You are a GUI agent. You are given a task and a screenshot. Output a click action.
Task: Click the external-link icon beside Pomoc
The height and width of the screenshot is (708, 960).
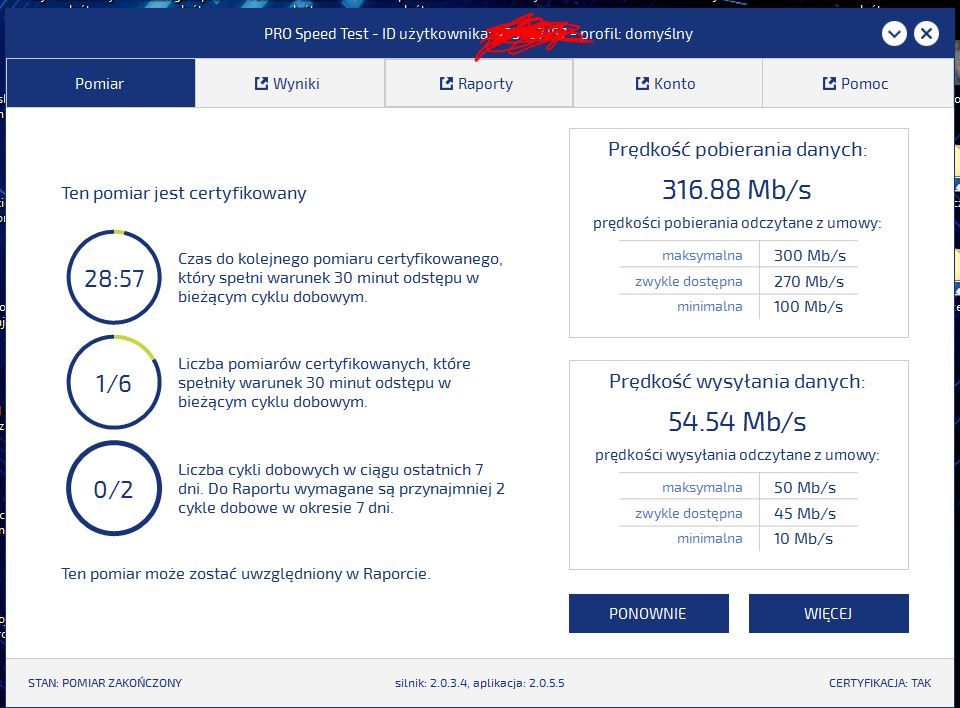tap(829, 84)
